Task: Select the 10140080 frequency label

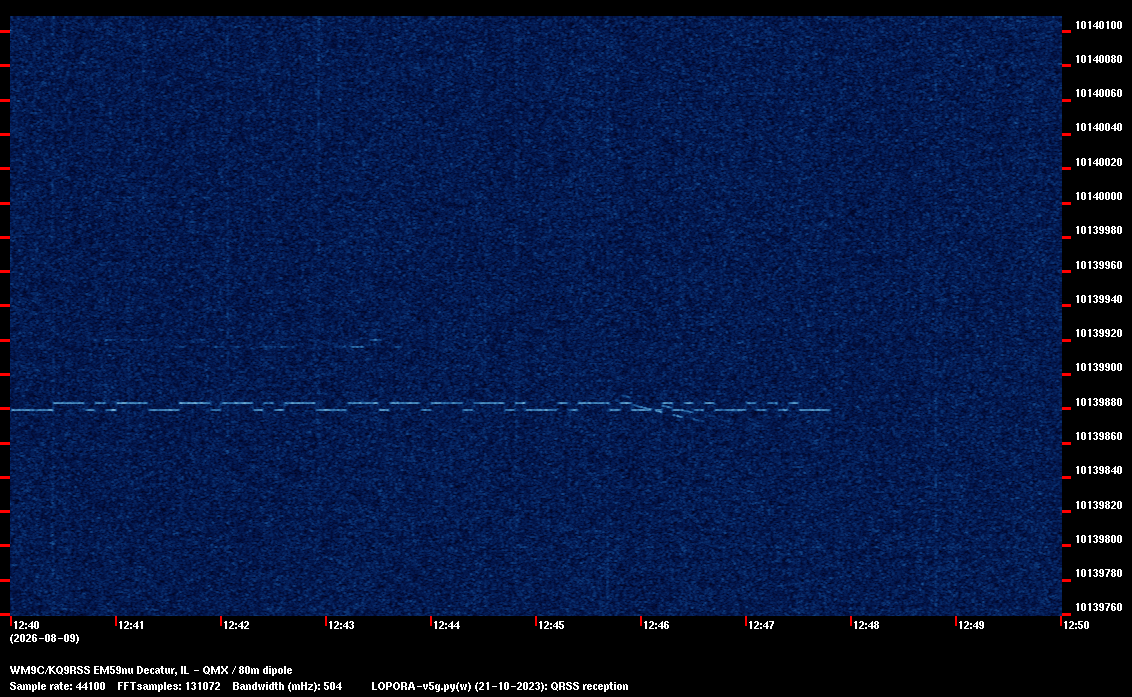Action: coord(1099,59)
